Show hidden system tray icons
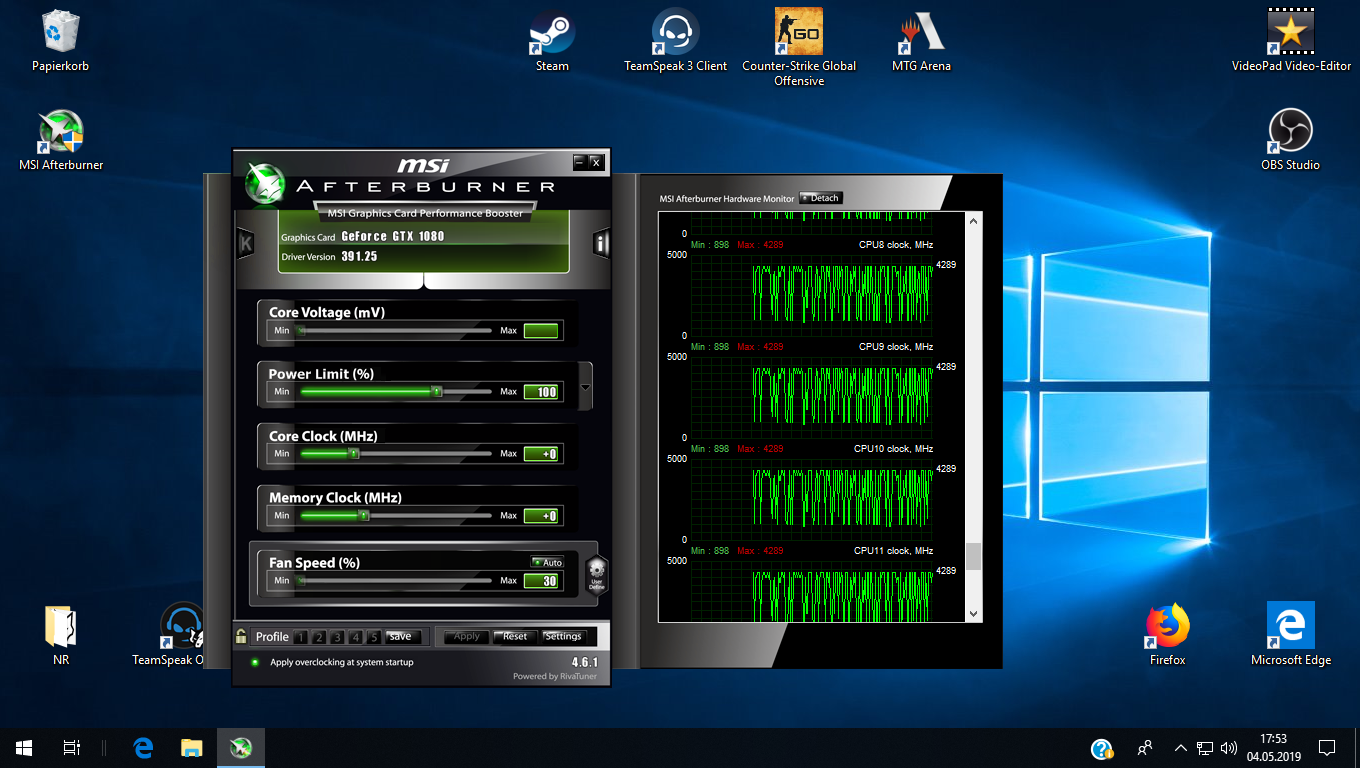This screenshot has width=1360, height=768. pyautogui.click(x=1180, y=748)
